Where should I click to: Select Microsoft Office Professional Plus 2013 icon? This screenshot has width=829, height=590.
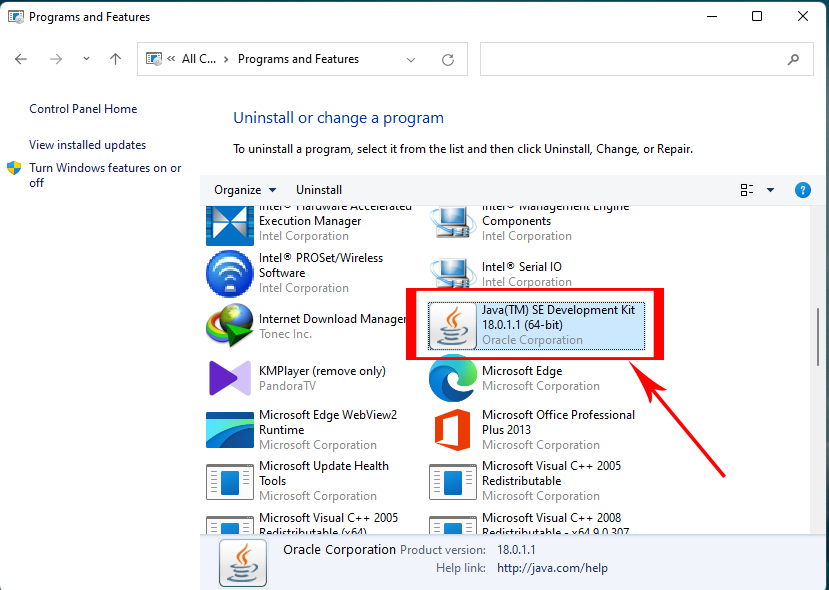[x=452, y=430]
